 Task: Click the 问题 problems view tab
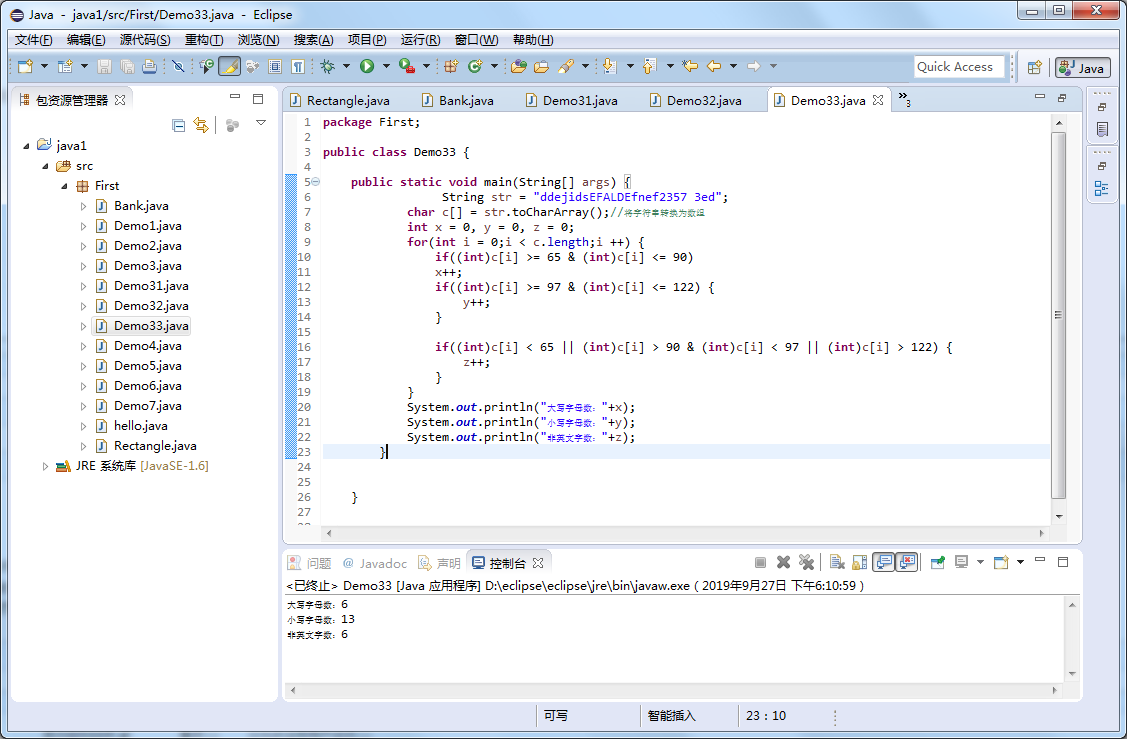click(x=310, y=564)
